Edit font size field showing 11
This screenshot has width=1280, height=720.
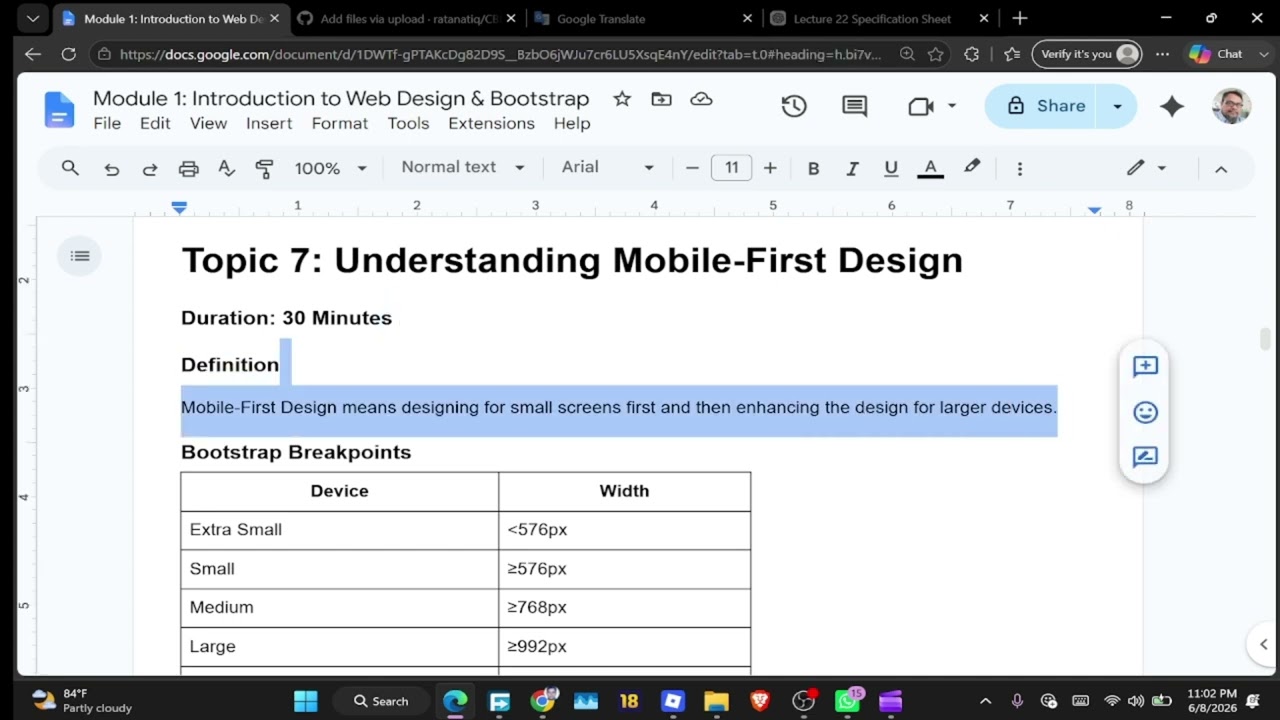731,168
